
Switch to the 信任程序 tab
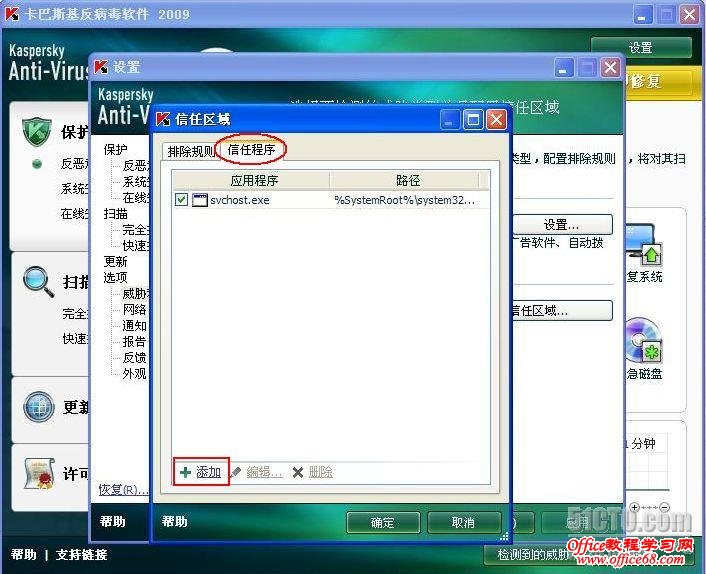click(251, 149)
